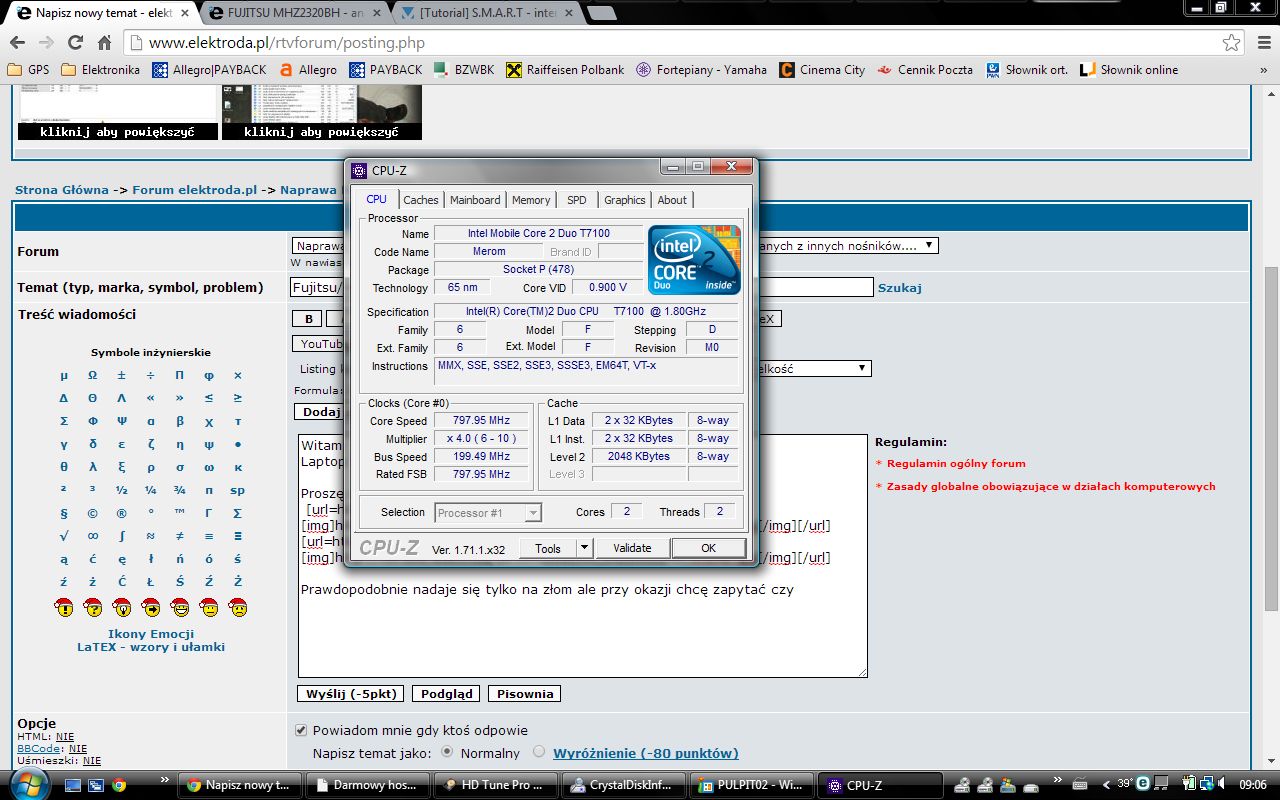Open the Strona Główna breadcrumb link
The height and width of the screenshot is (800, 1280).
pos(62,190)
